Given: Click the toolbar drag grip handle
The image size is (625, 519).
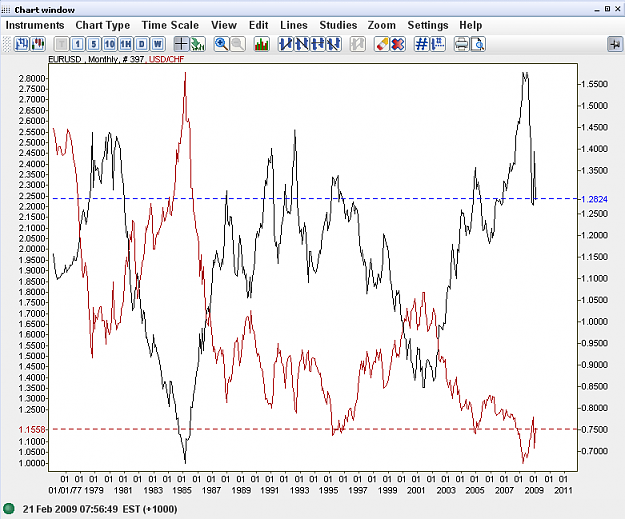Looking at the screenshot, I should 6,44.
